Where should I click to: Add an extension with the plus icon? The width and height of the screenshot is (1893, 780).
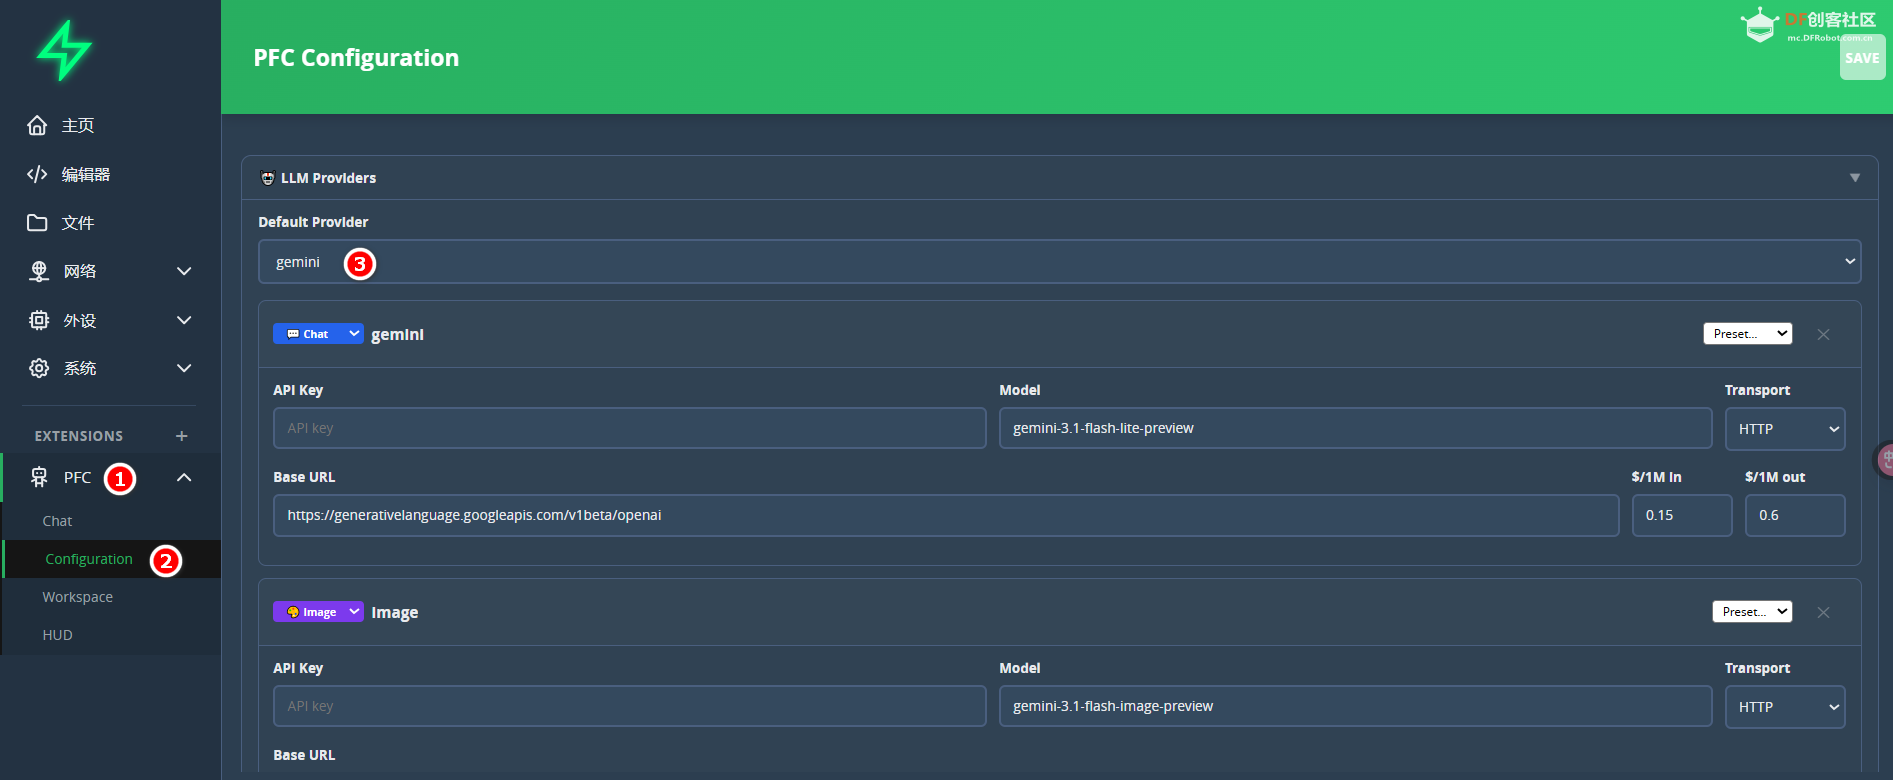pyautogui.click(x=182, y=436)
